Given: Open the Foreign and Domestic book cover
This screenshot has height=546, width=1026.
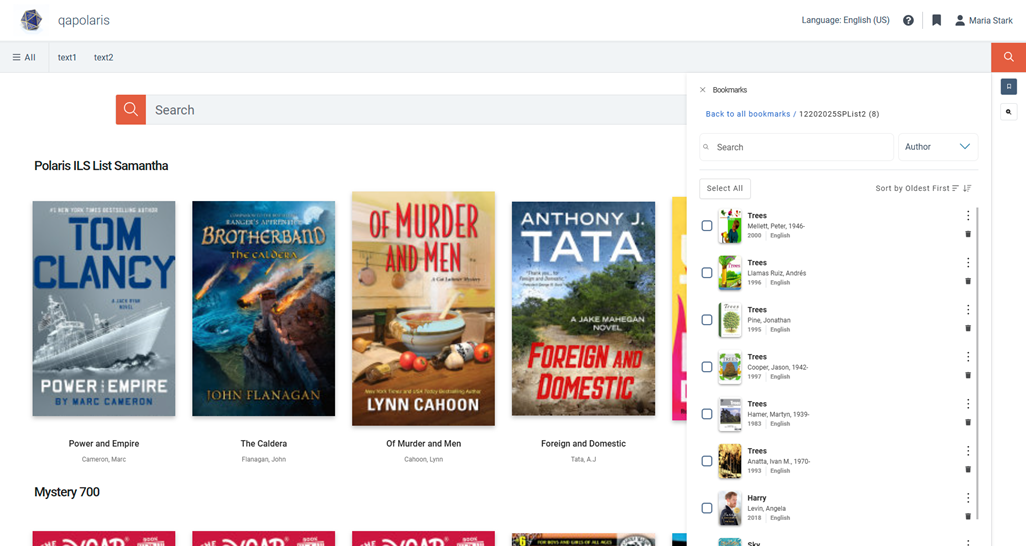Looking at the screenshot, I should click(x=583, y=308).
